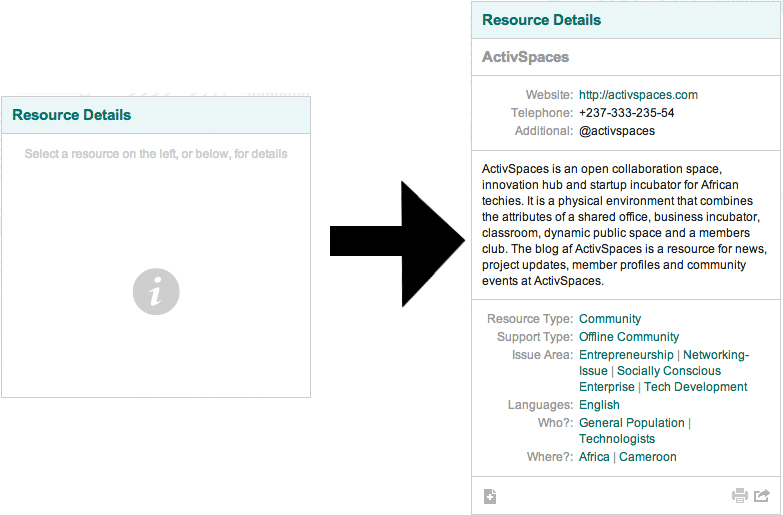Screen dimensions: 783x515
Task: Click the ActivSpaces description paragraph
Action: point(624,225)
